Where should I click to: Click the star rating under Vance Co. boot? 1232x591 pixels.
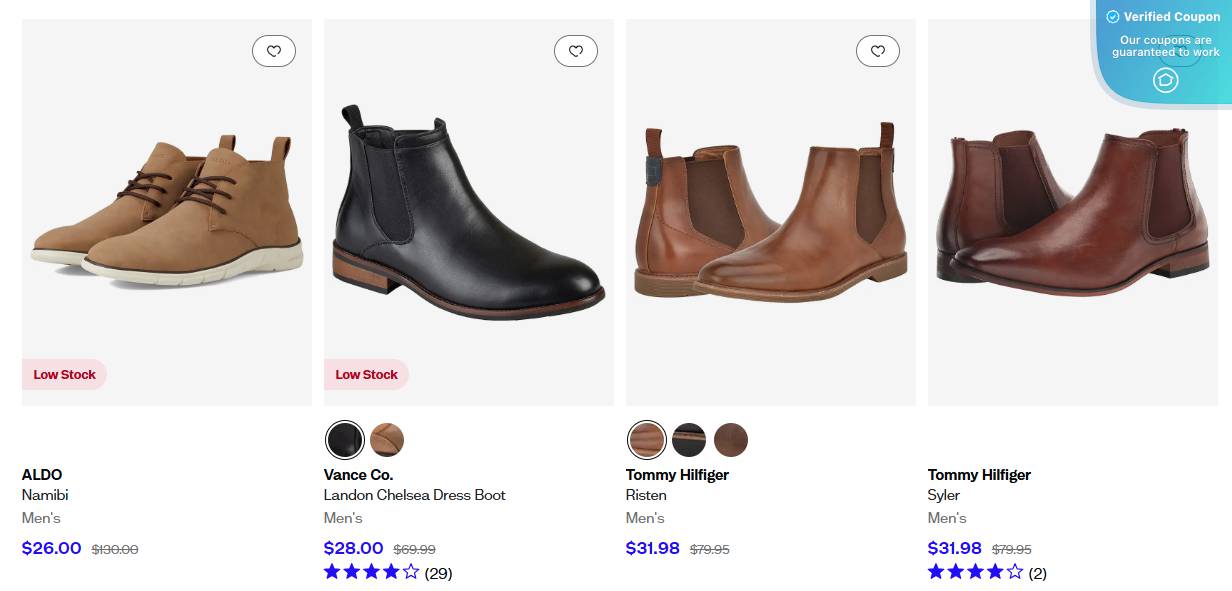click(x=369, y=571)
